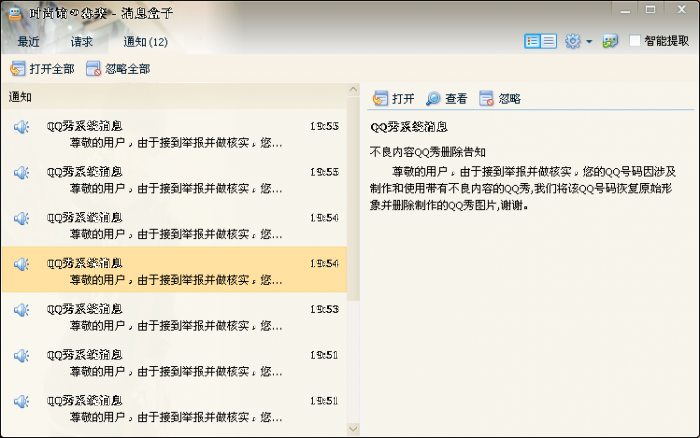Screen dimensions: 700x438
Task: Select the highlighted QQ秀系统消息 at 19:54
Action: (174, 270)
